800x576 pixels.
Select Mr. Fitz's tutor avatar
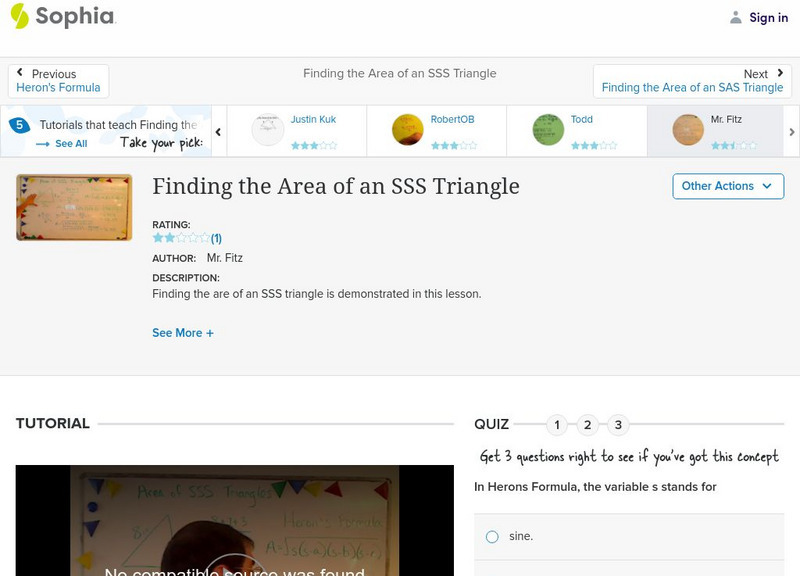pos(688,127)
